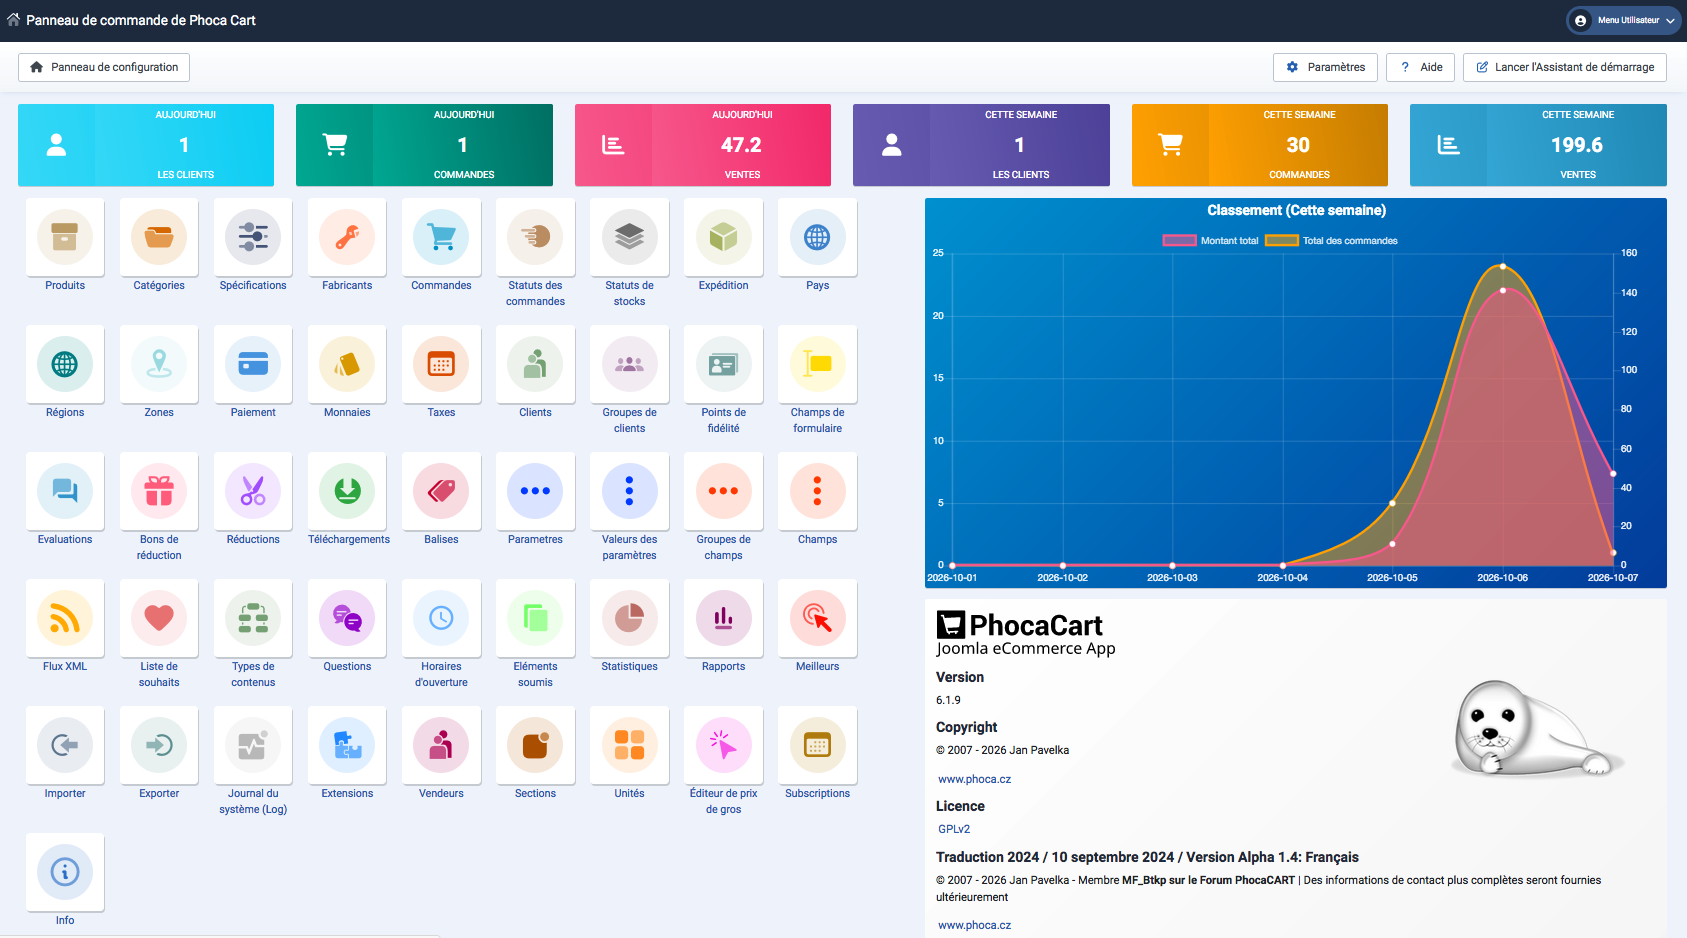Toggle the Total des commandes legend series
This screenshot has width=1687, height=938.
click(1331, 240)
